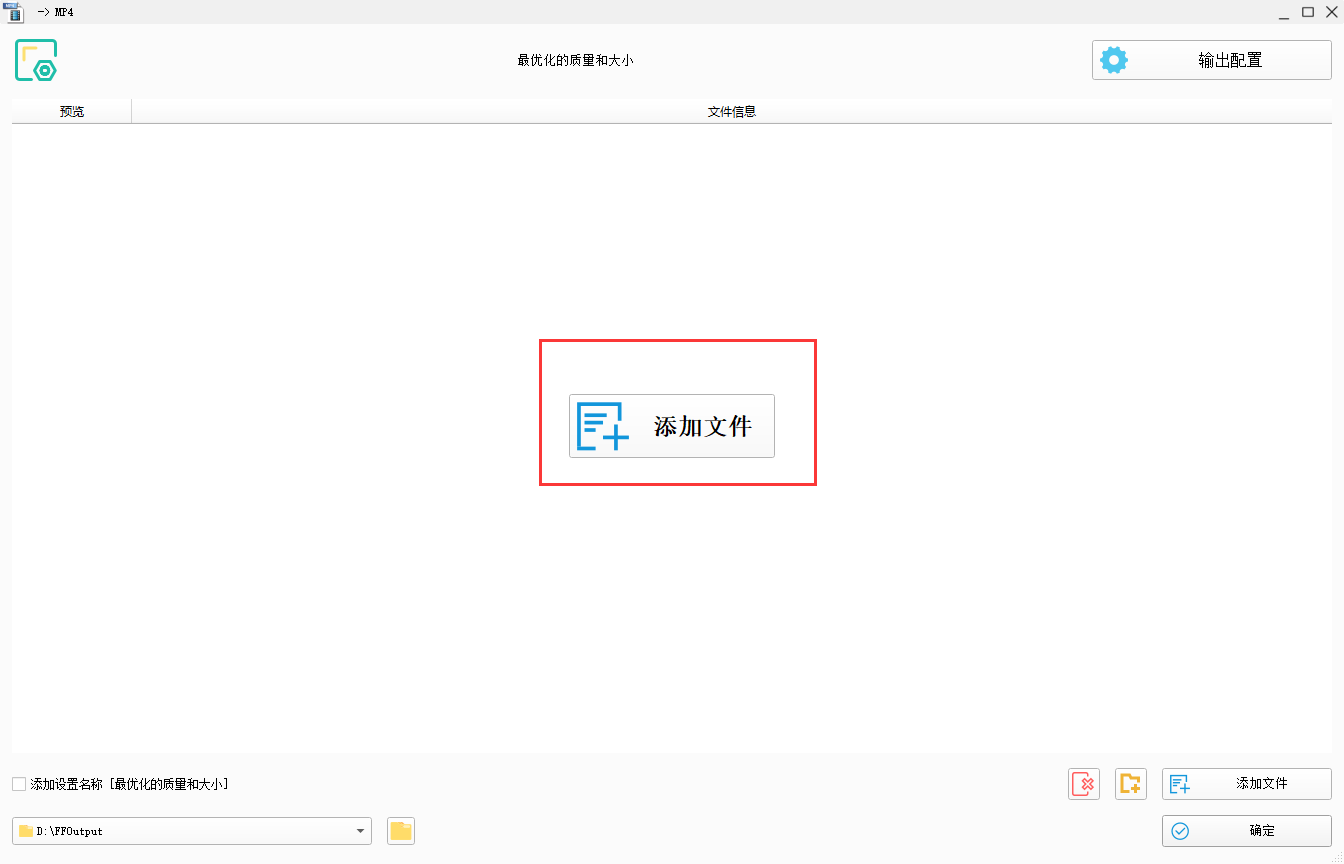This screenshot has width=1344, height=864.
Task: Close the MP4 window
Action: pyautogui.click(x=1331, y=12)
